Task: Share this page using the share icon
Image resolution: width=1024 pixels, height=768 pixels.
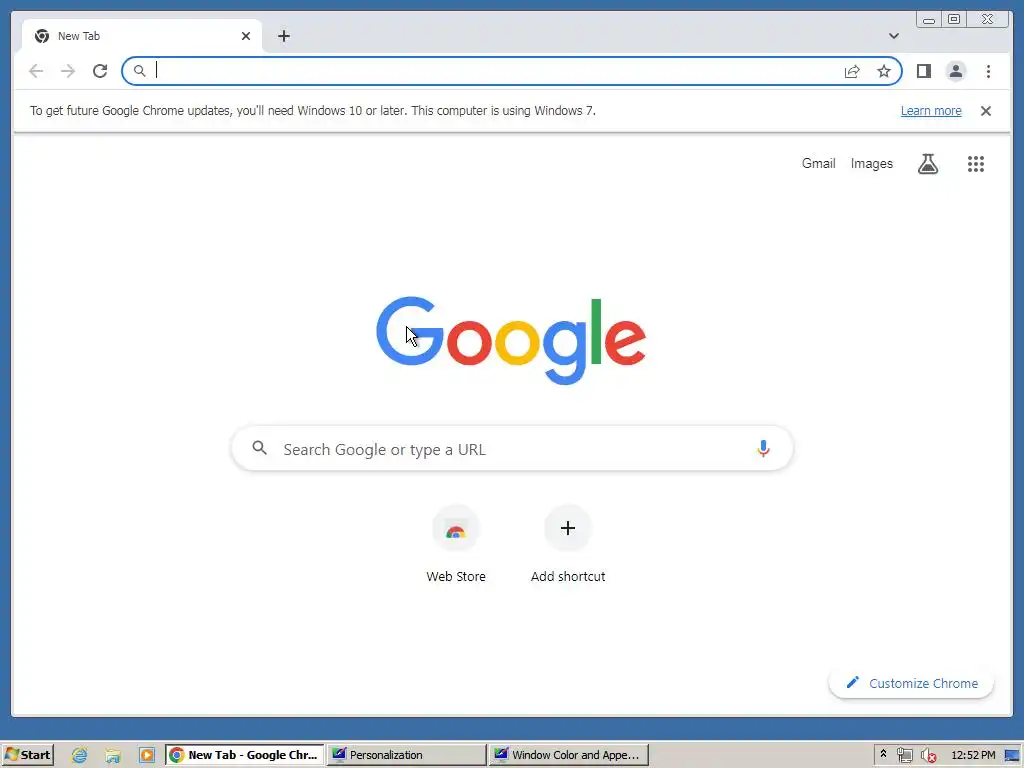Action: [x=852, y=71]
